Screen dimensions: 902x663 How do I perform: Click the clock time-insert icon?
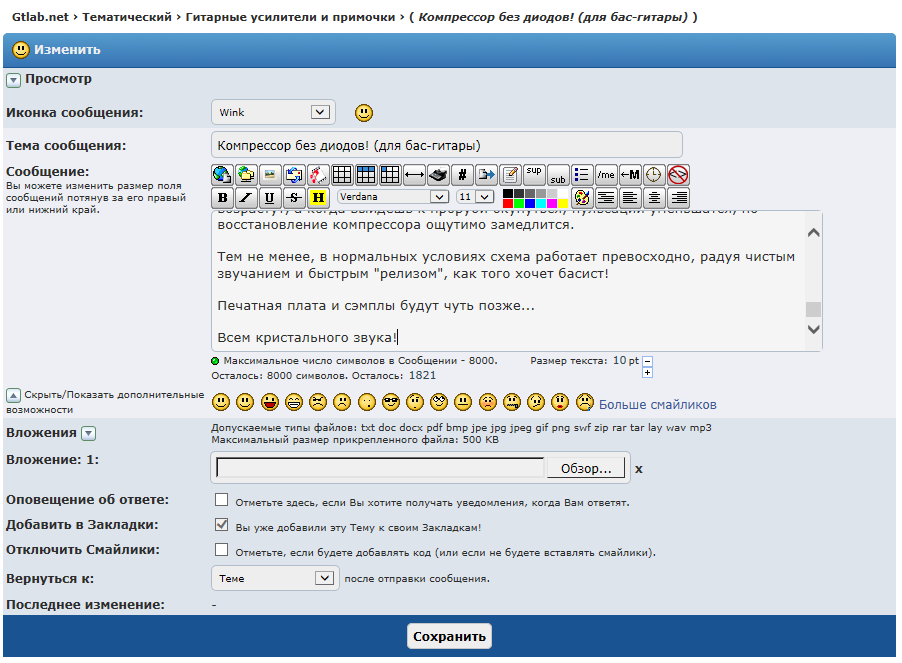pos(654,174)
